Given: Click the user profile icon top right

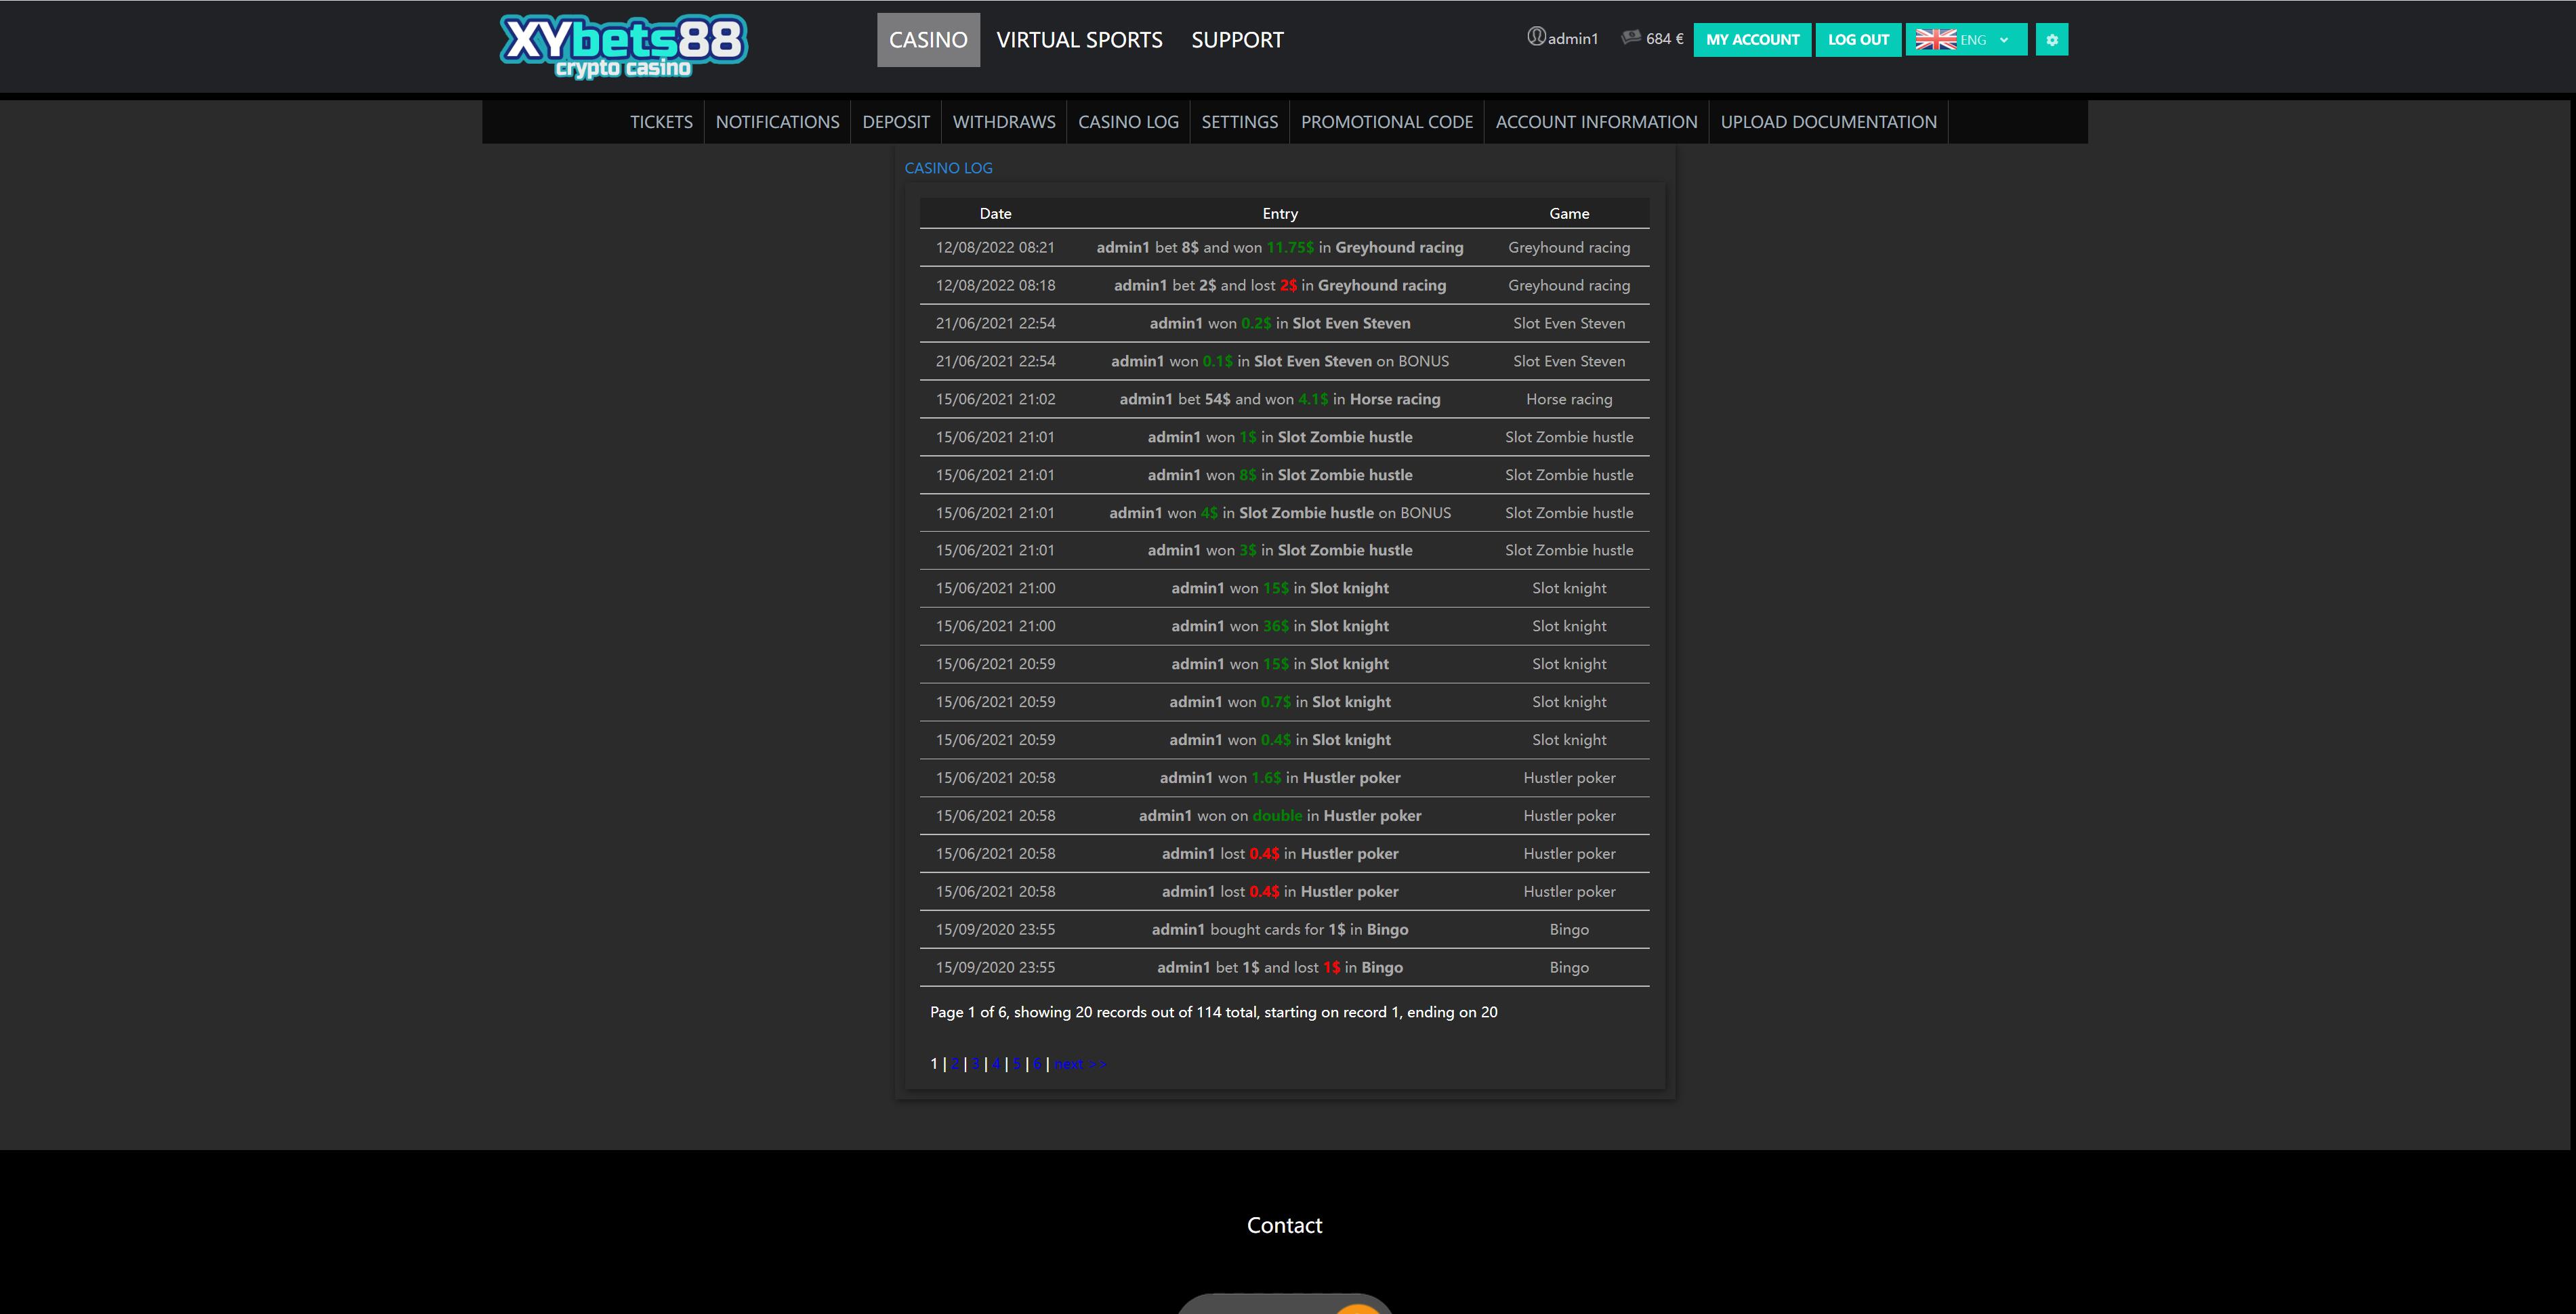Looking at the screenshot, I should tap(1535, 37).
